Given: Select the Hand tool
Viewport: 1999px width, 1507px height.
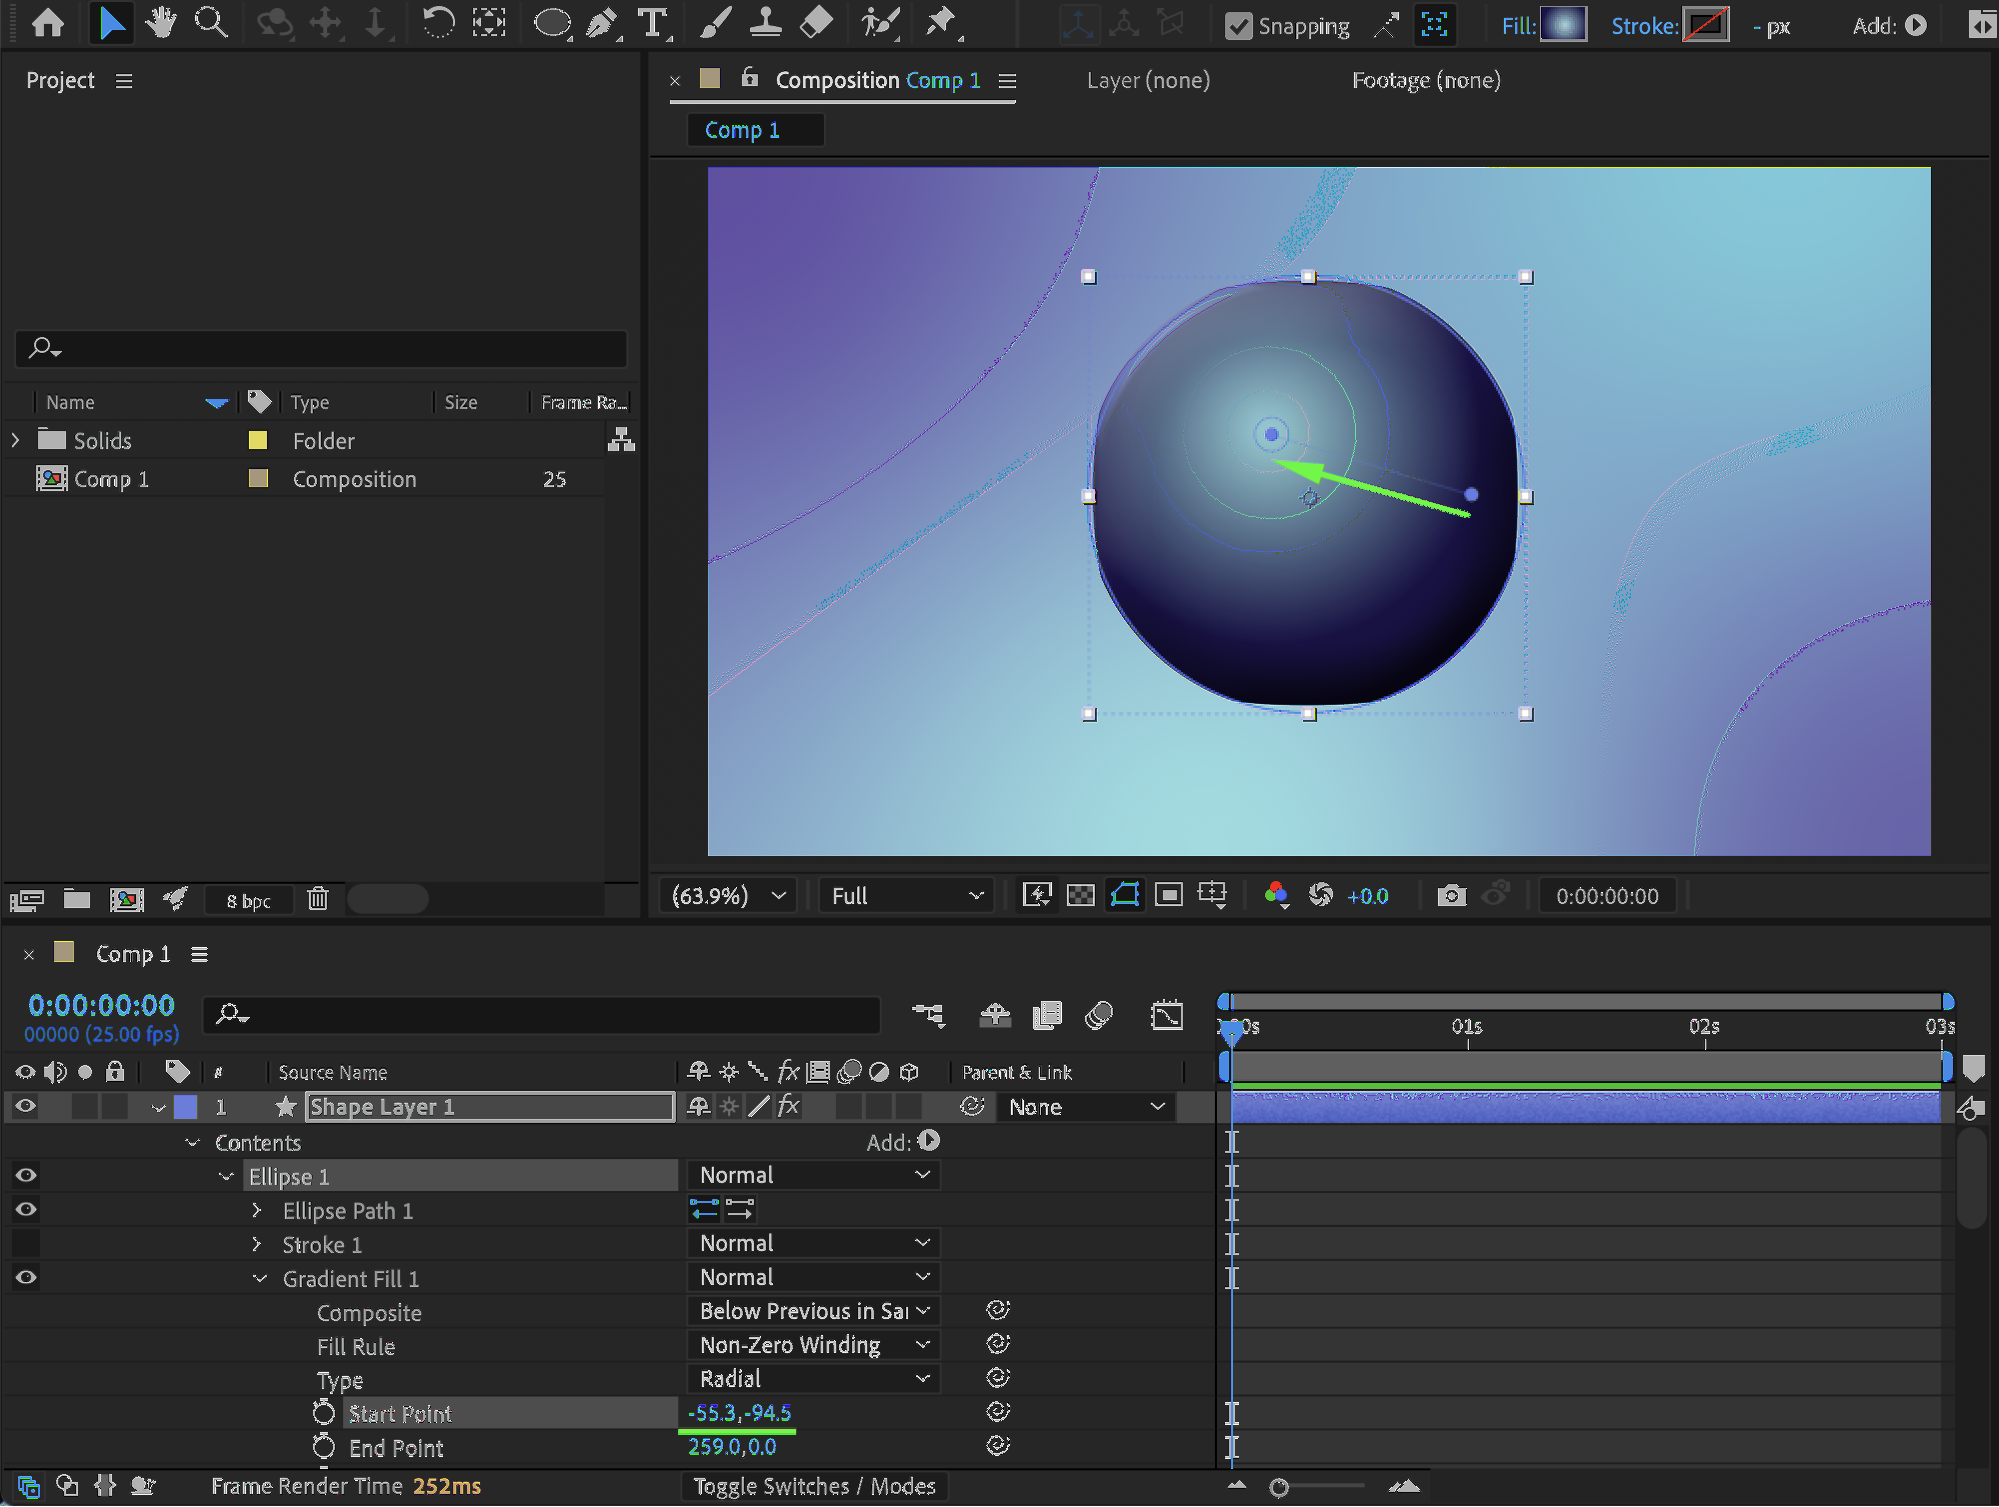Looking at the screenshot, I should pos(160,23).
